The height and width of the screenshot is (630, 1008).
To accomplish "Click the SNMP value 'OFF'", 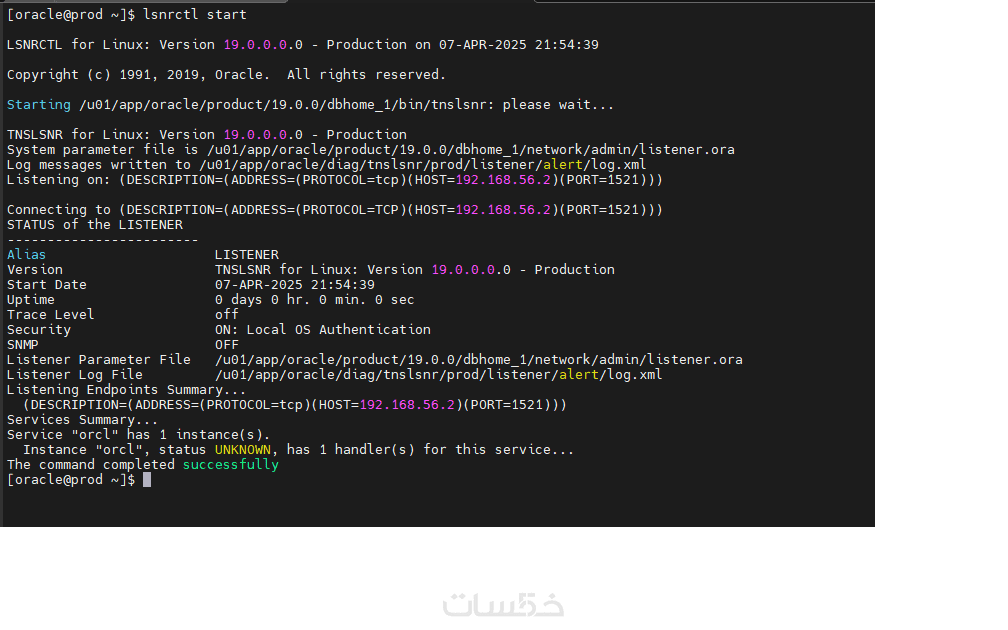I will click(226, 345).
